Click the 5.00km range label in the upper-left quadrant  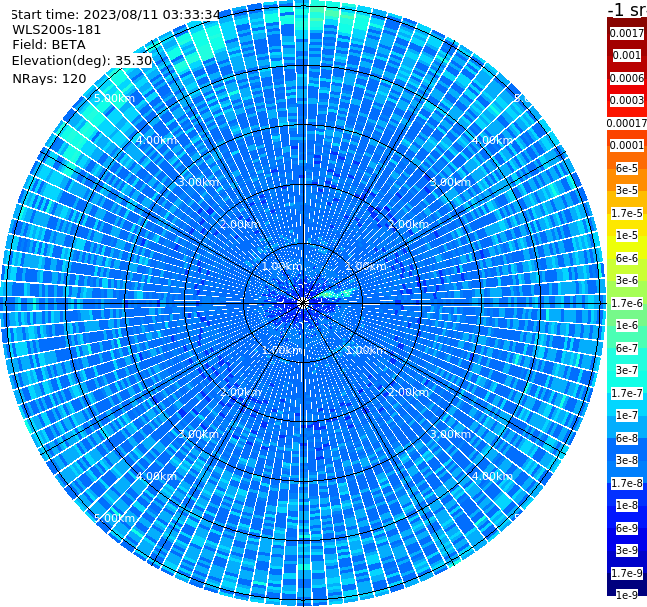114,98
